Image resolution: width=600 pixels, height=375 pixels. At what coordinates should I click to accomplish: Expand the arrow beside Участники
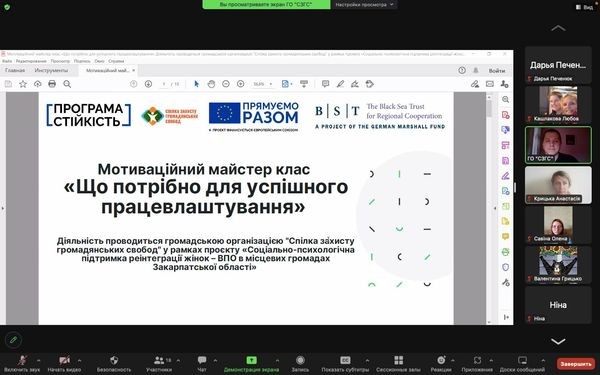click(x=178, y=360)
